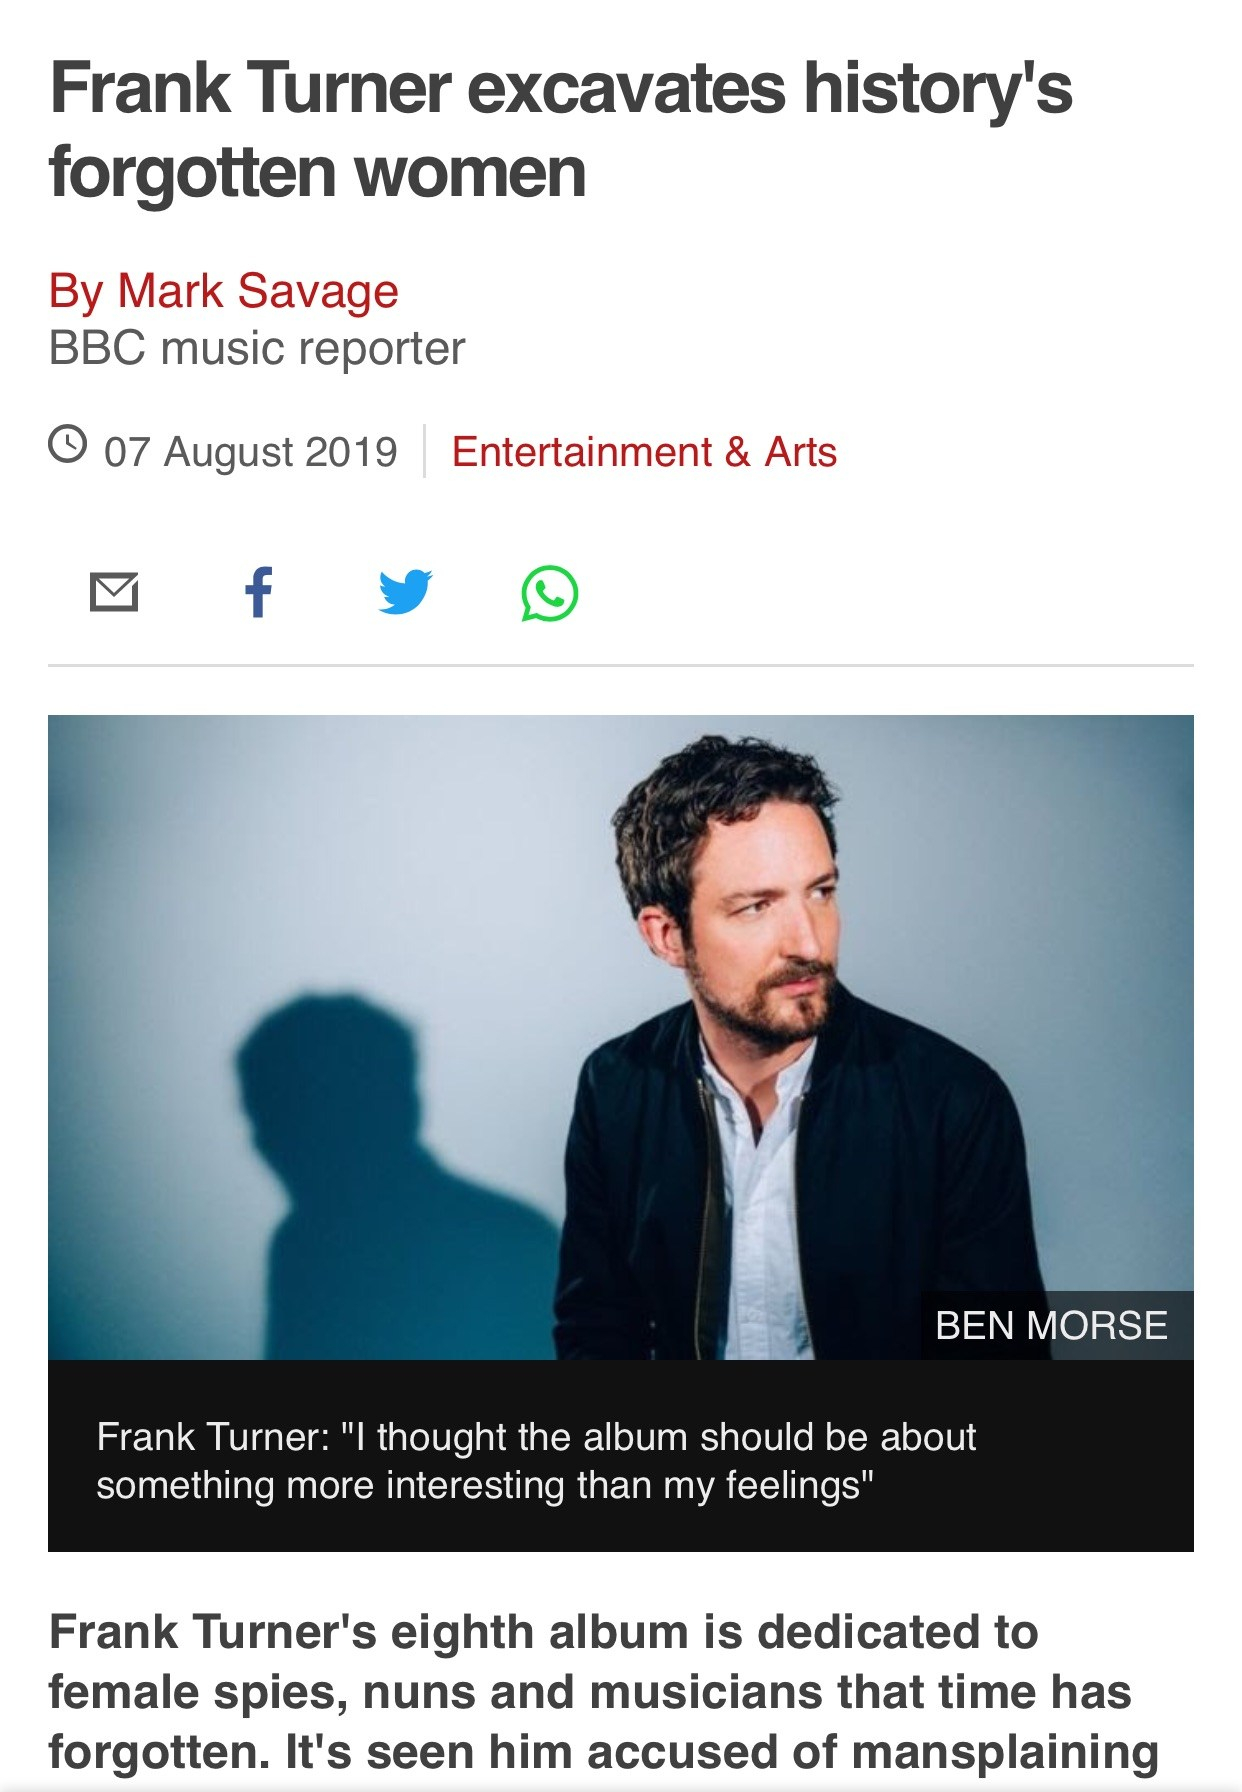Open the Entertainment & Arts section
1242x1792 pixels.
pyautogui.click(x=643, y=452)
